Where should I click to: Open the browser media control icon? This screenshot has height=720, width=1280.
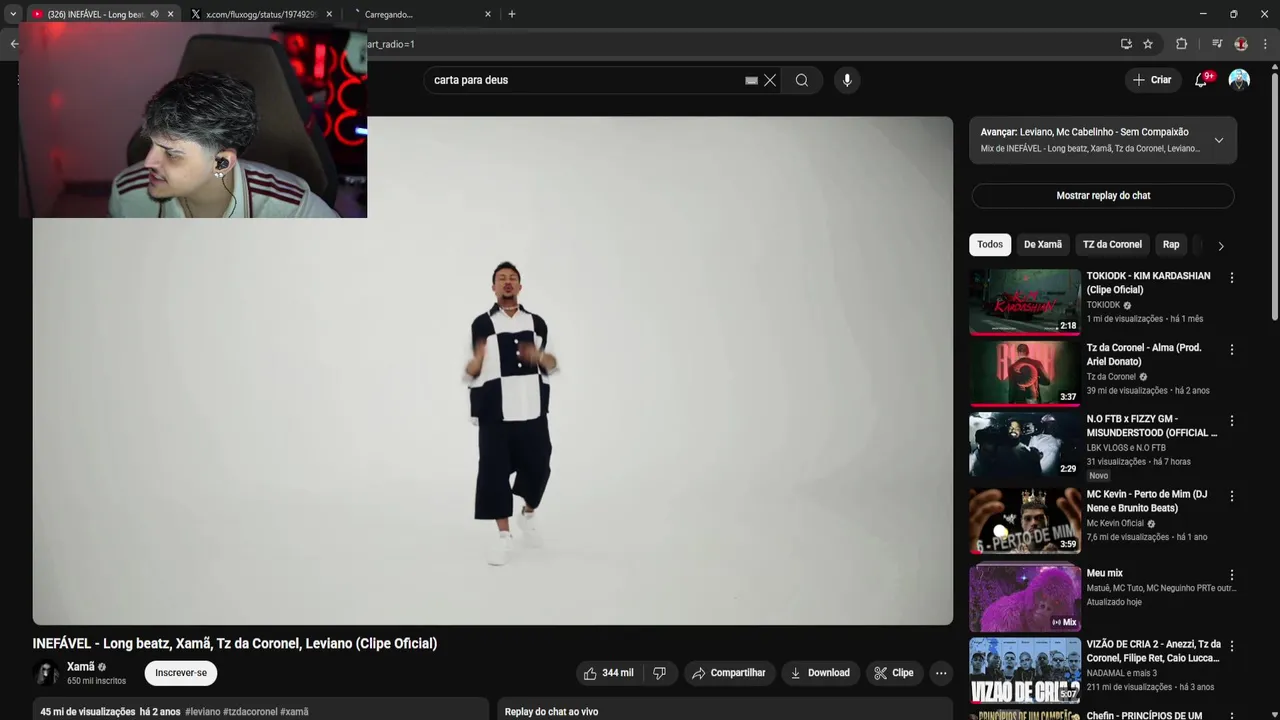pyautogui.click(x=1216, y=44)
